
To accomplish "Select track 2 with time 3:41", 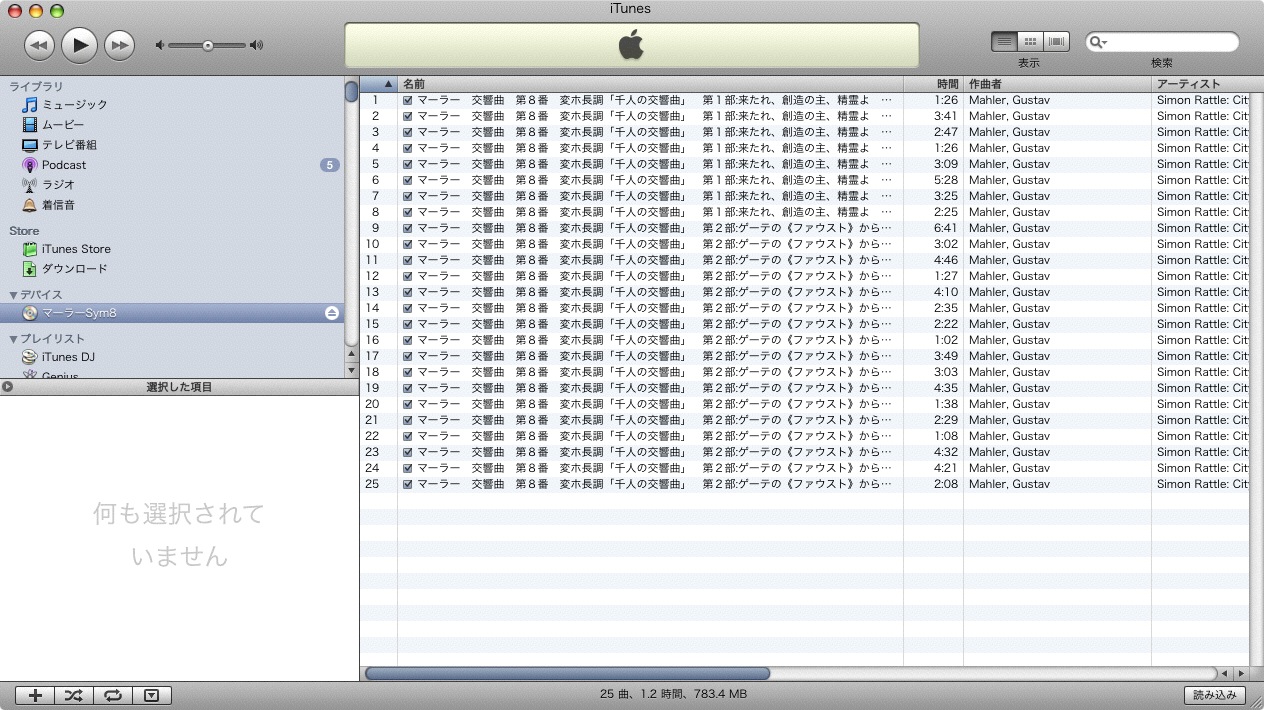I will 804,116.
